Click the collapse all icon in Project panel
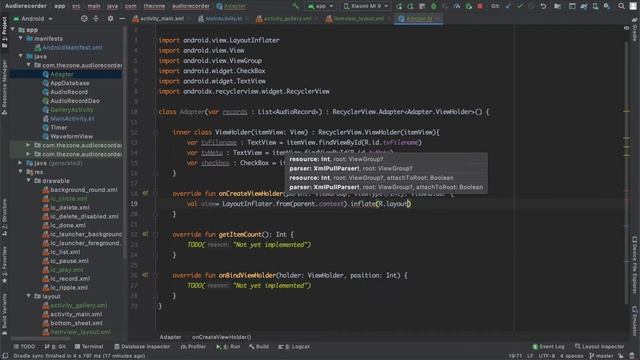The height and width of the screenshot is (360, 640). 96,18
